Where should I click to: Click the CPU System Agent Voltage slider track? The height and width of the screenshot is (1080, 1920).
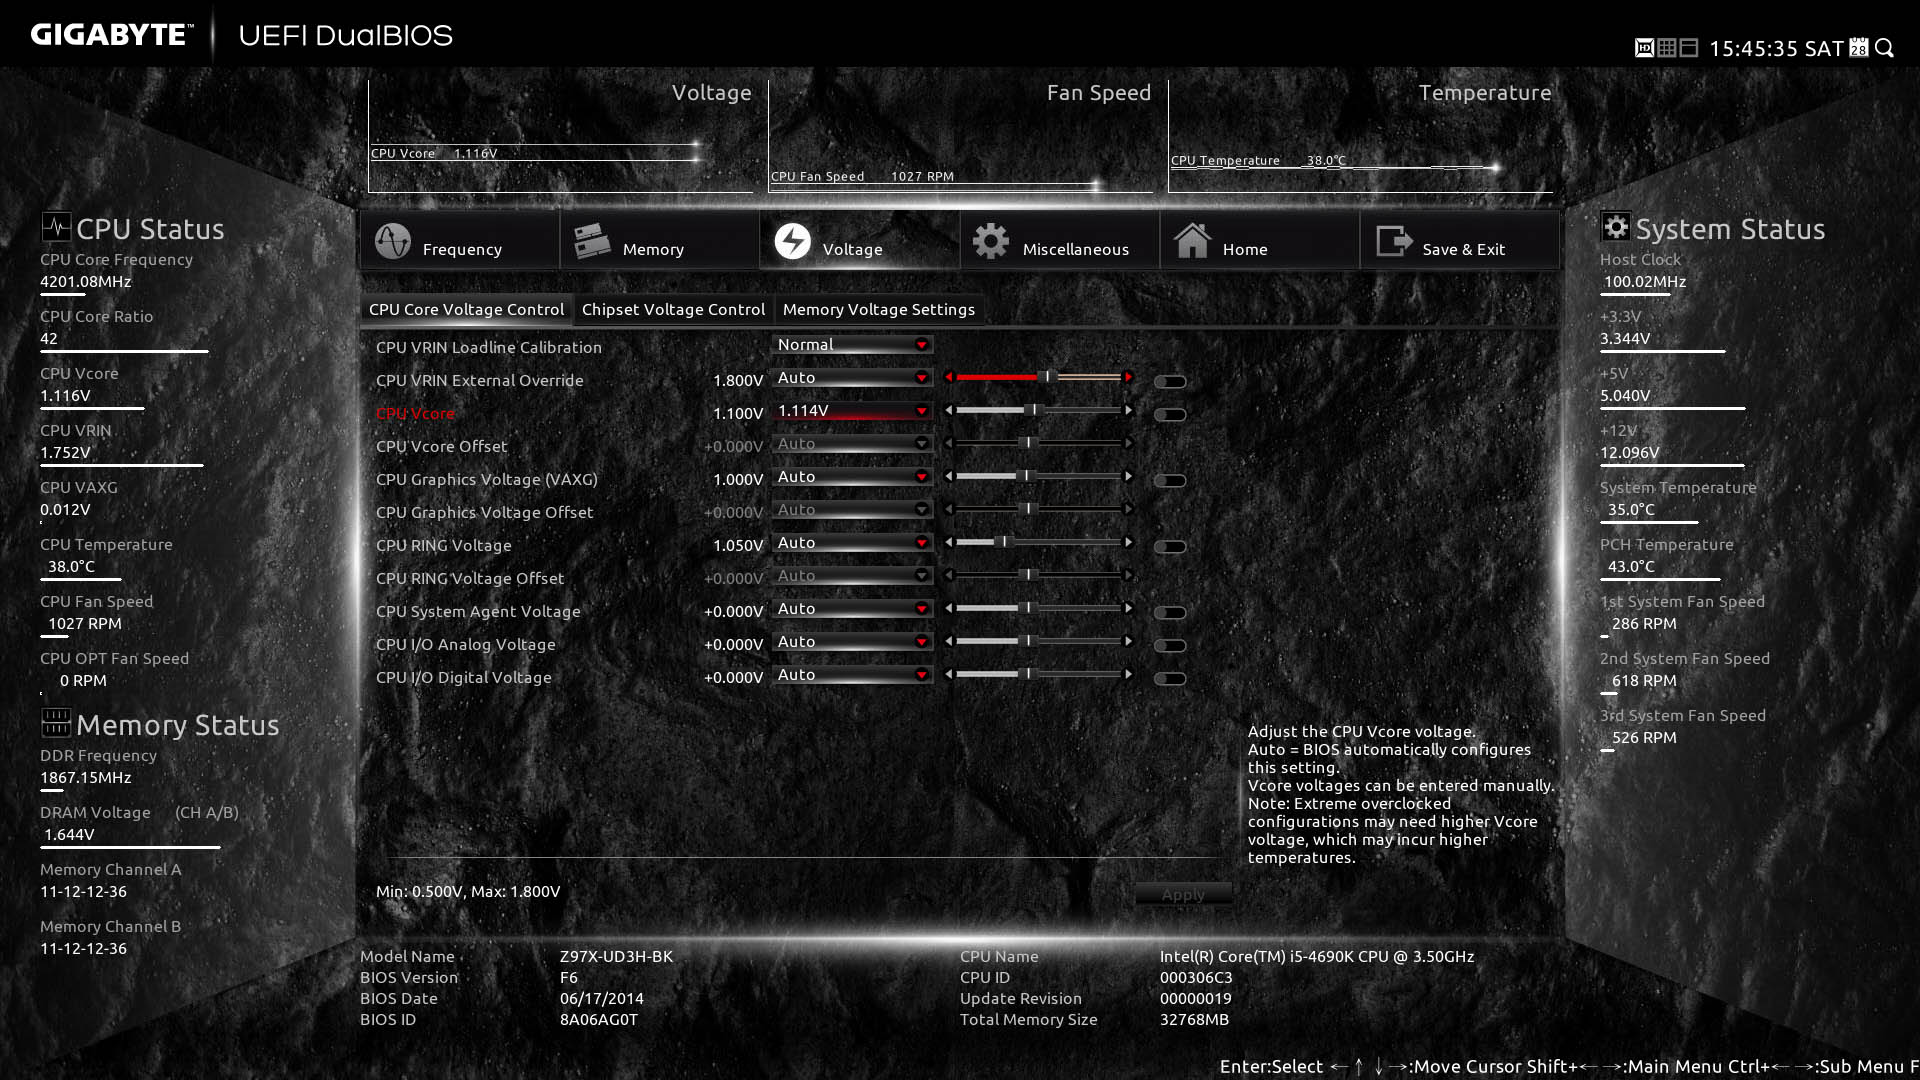1040,608
